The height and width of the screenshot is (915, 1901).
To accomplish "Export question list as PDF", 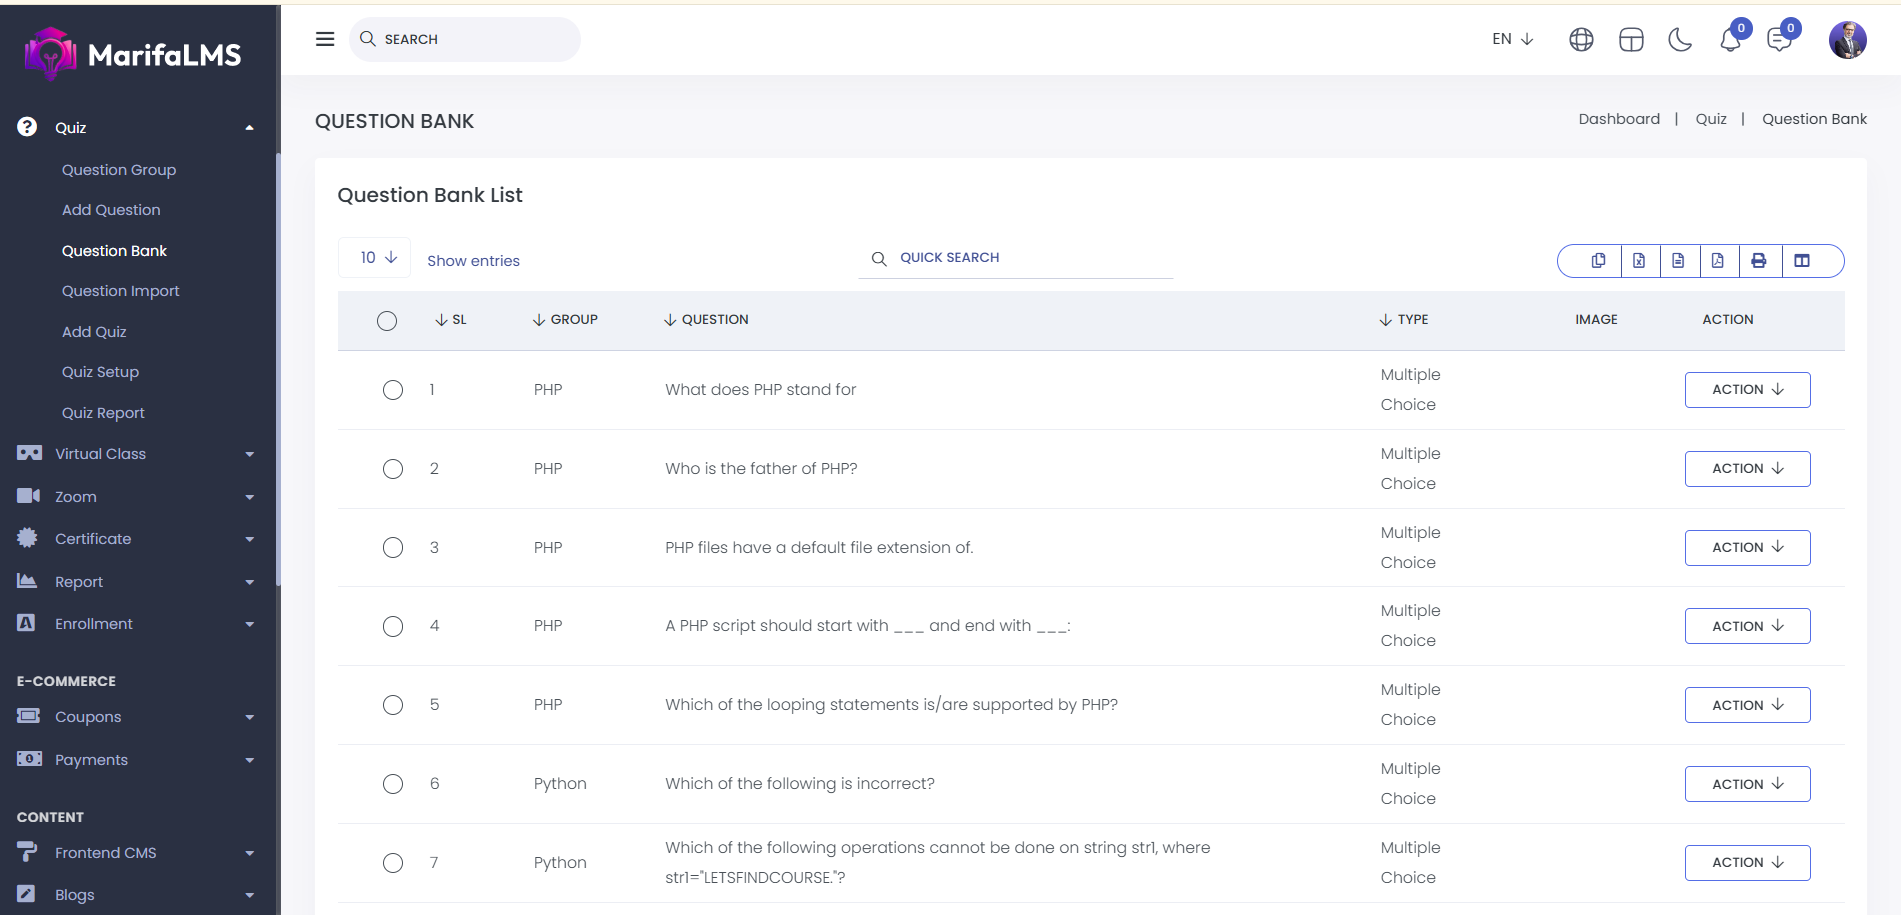I will [1717, 261].
